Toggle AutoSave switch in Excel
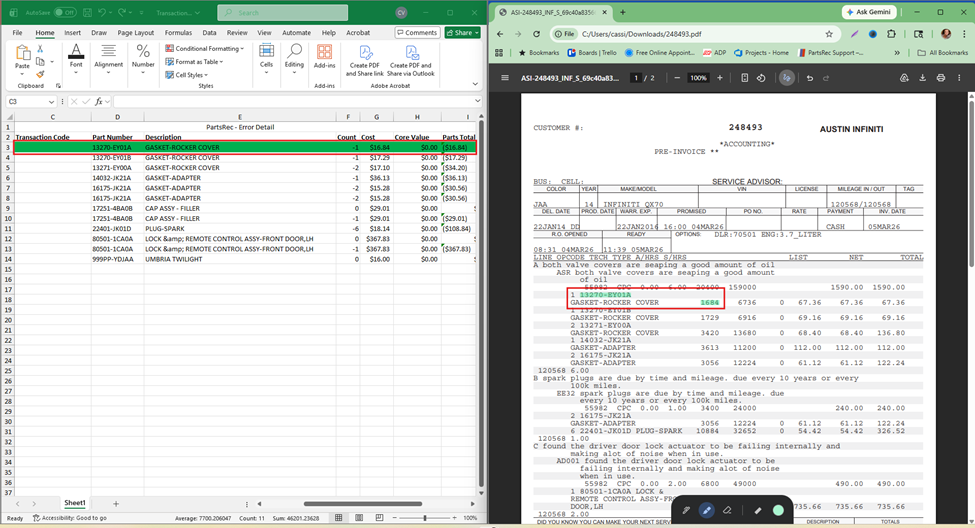 click(65, 12)
